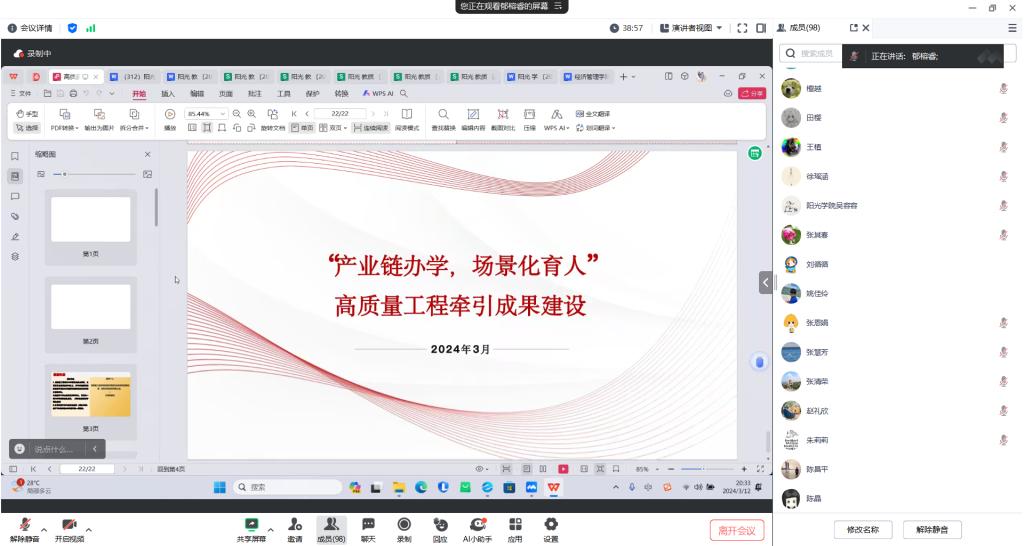Open the Invite (邀请) icon

(x=295, y=525)
